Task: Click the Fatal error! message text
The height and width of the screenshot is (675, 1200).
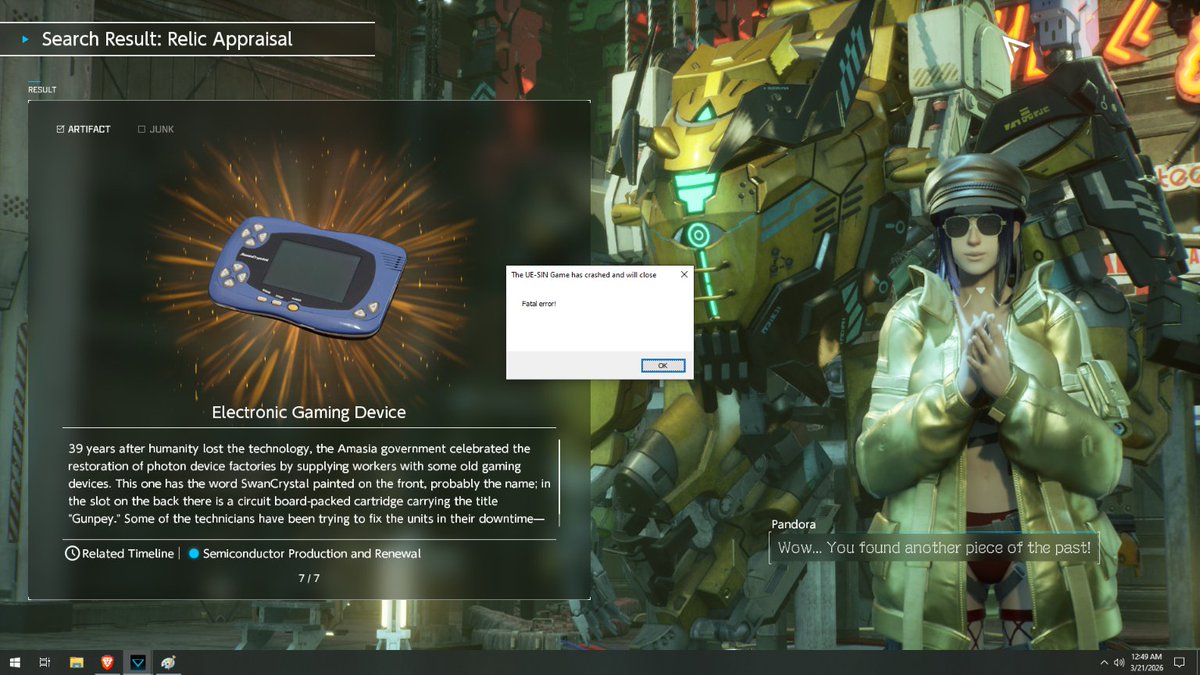Action: click(x=539, y=302)
